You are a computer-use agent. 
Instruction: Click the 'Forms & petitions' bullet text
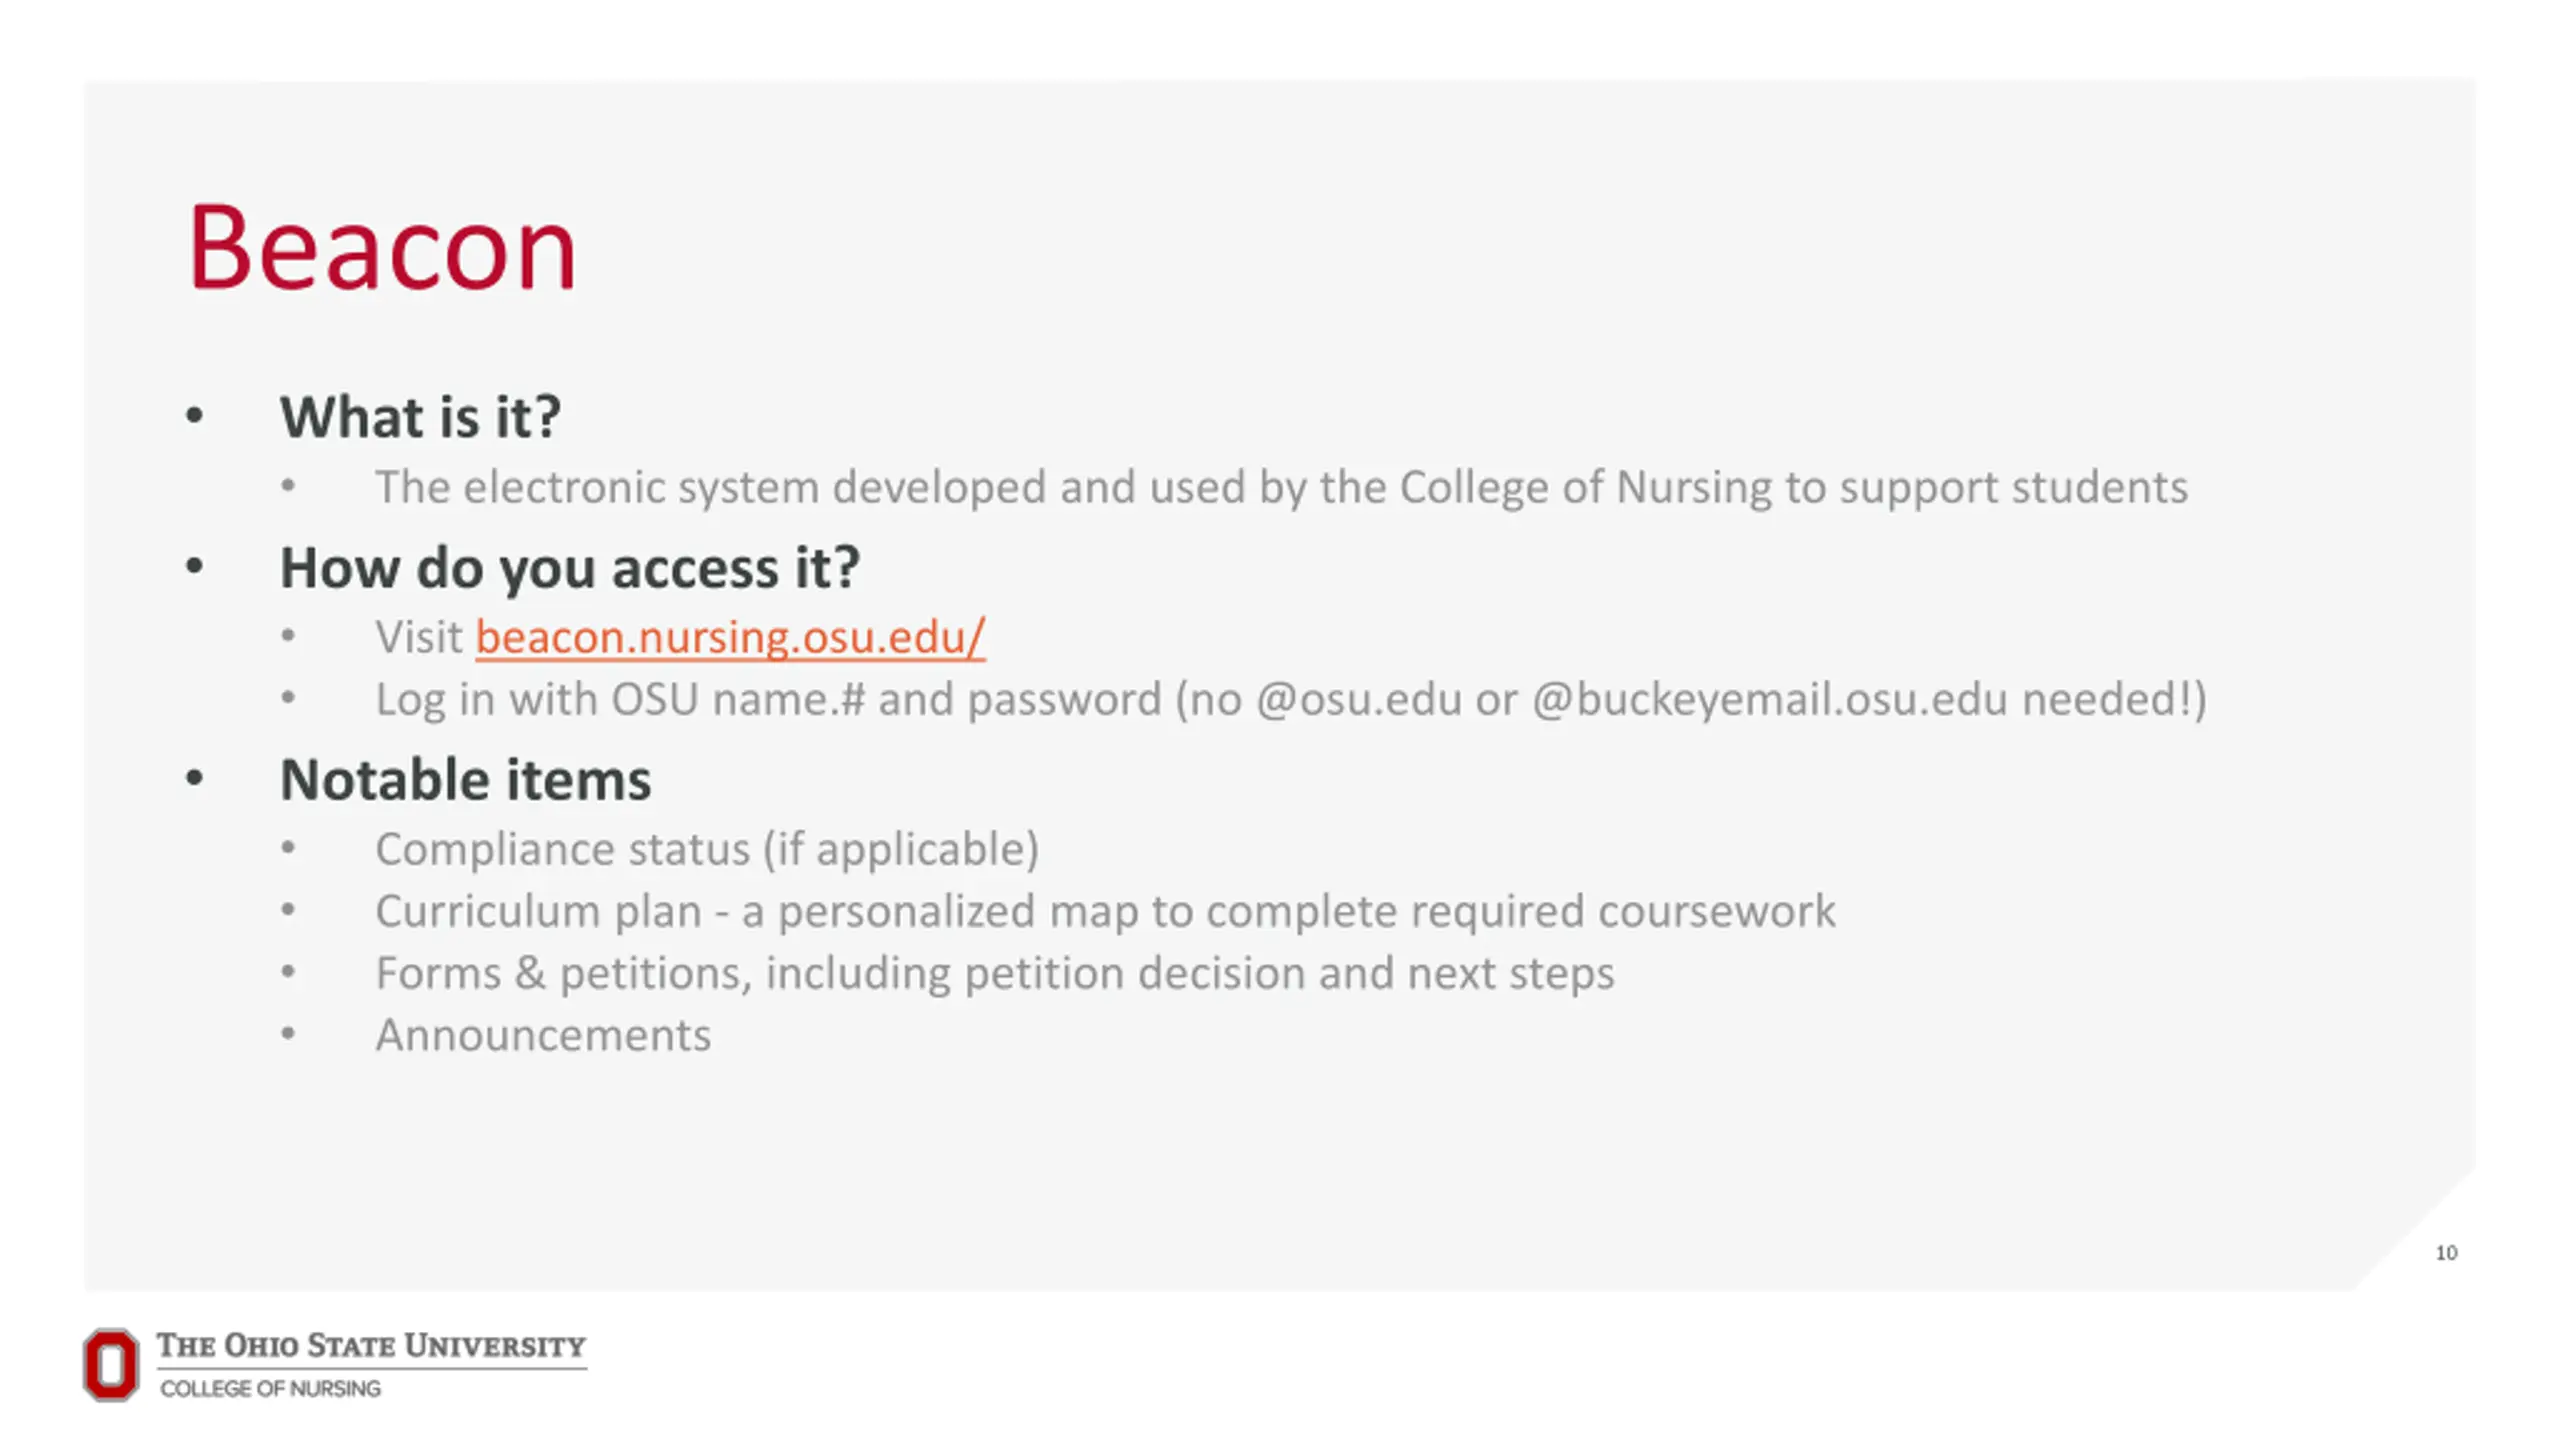point(995,973)
